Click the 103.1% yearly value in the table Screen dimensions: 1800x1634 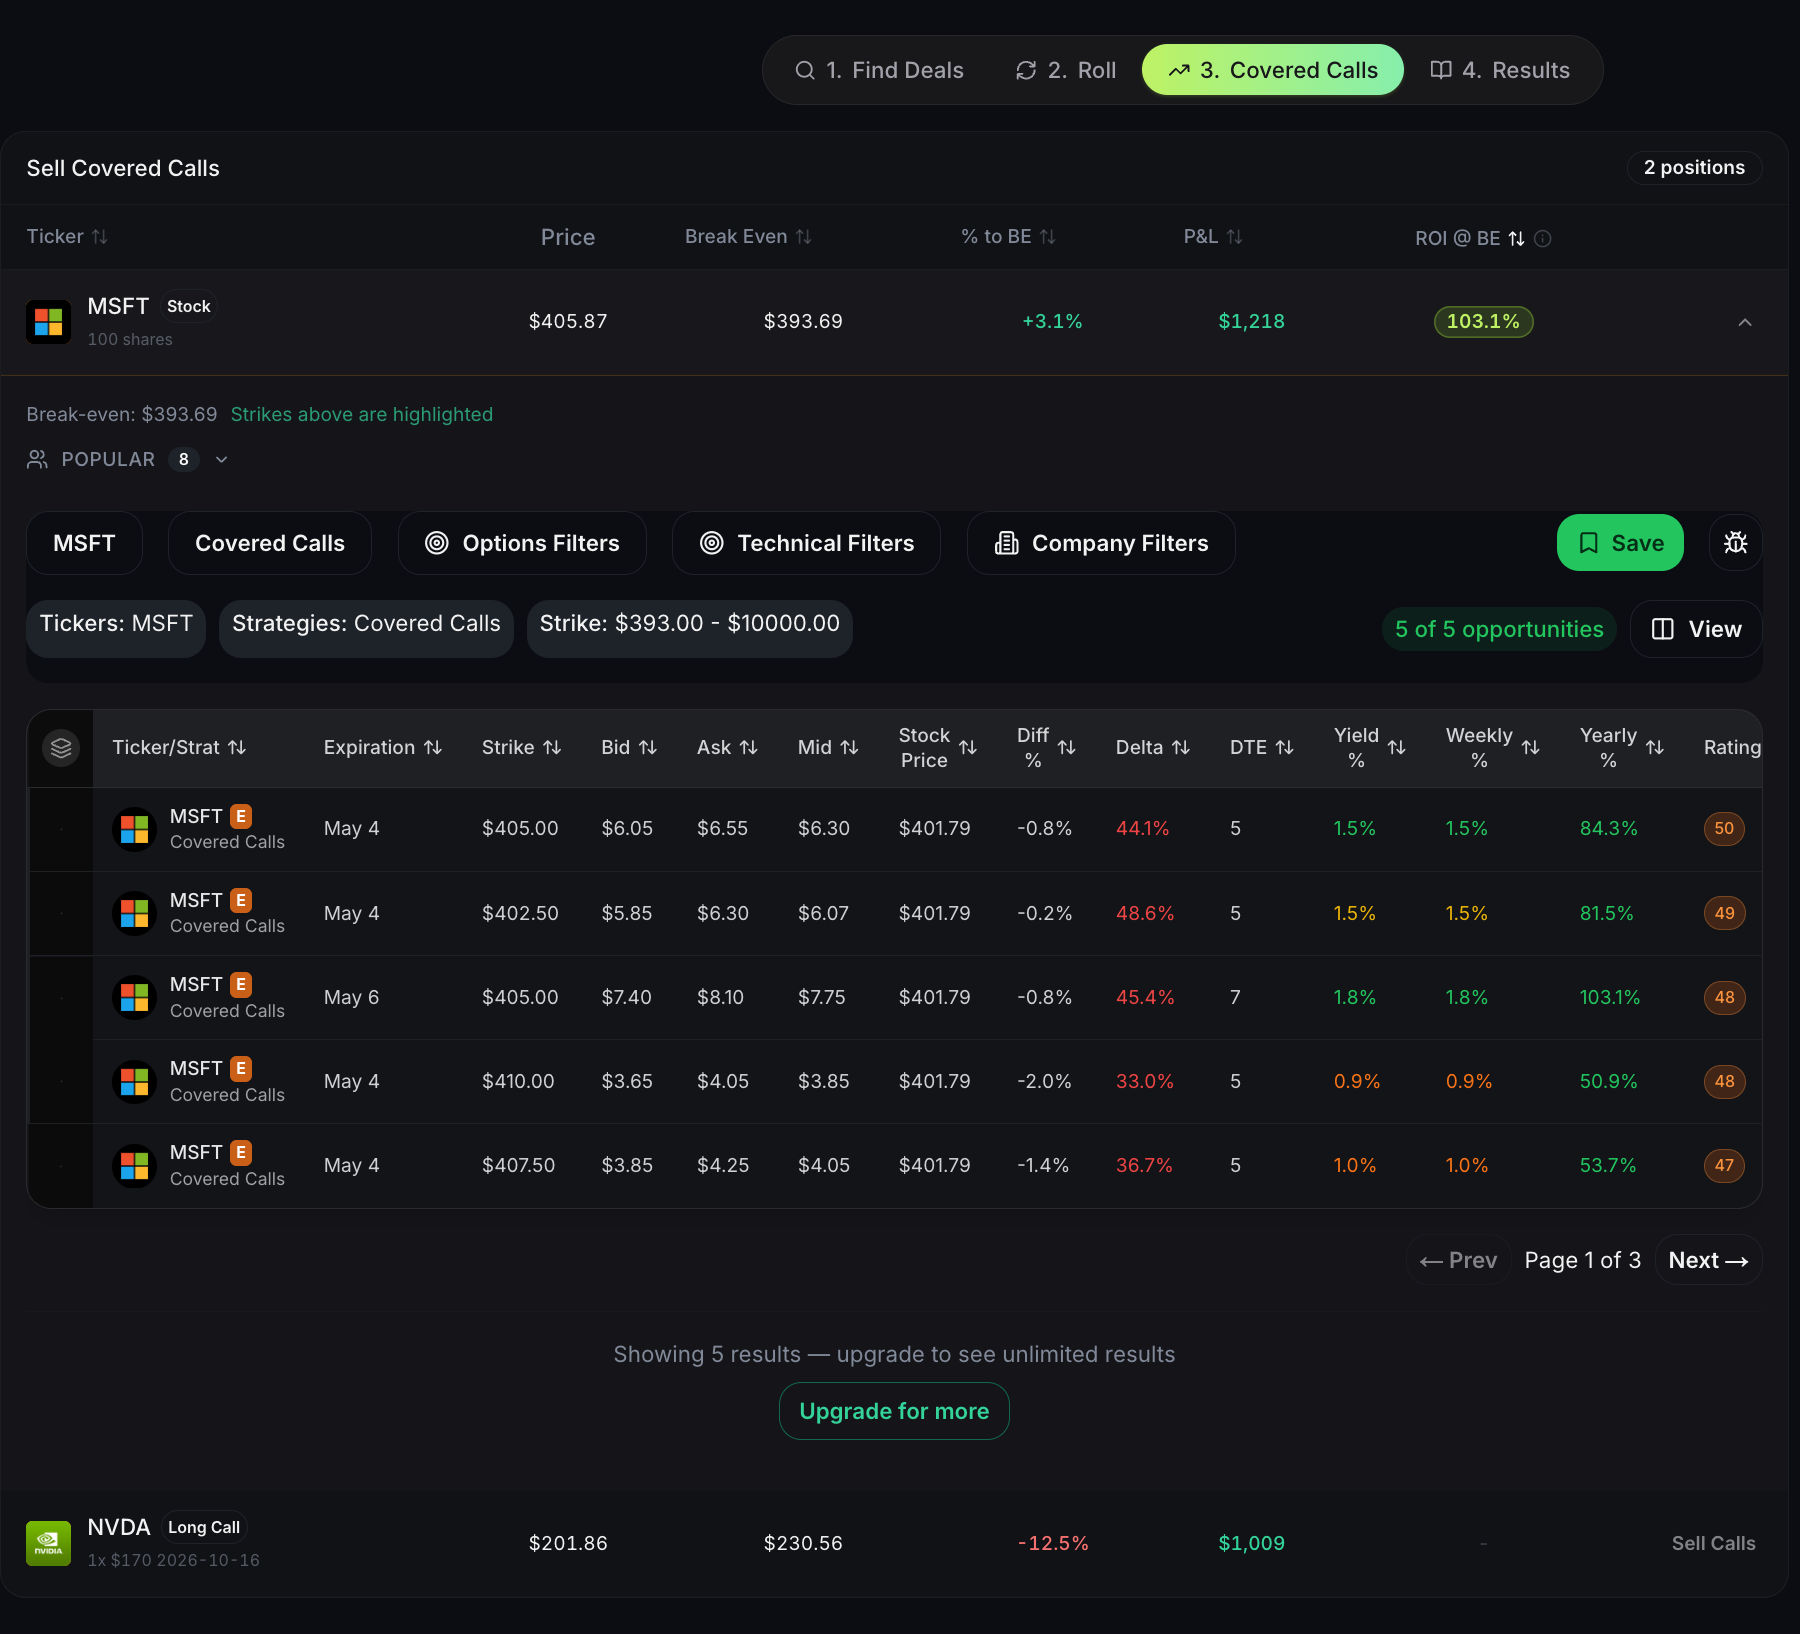[x=1609, y=997]
